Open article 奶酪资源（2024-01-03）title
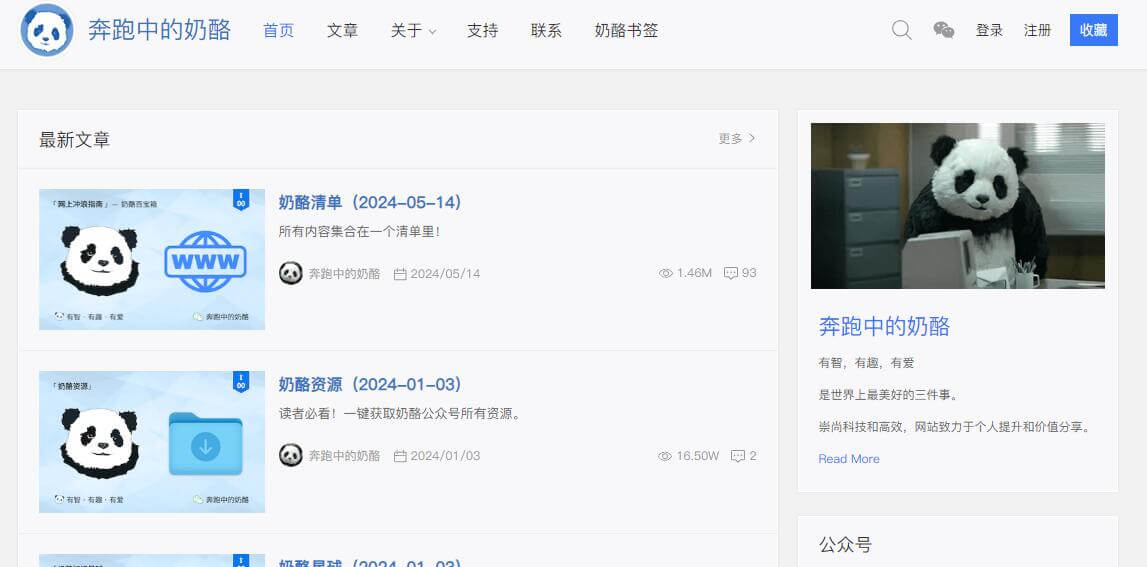Image resolution: width=1147 pixels, height=567 pixels. [x=371, y=384]
